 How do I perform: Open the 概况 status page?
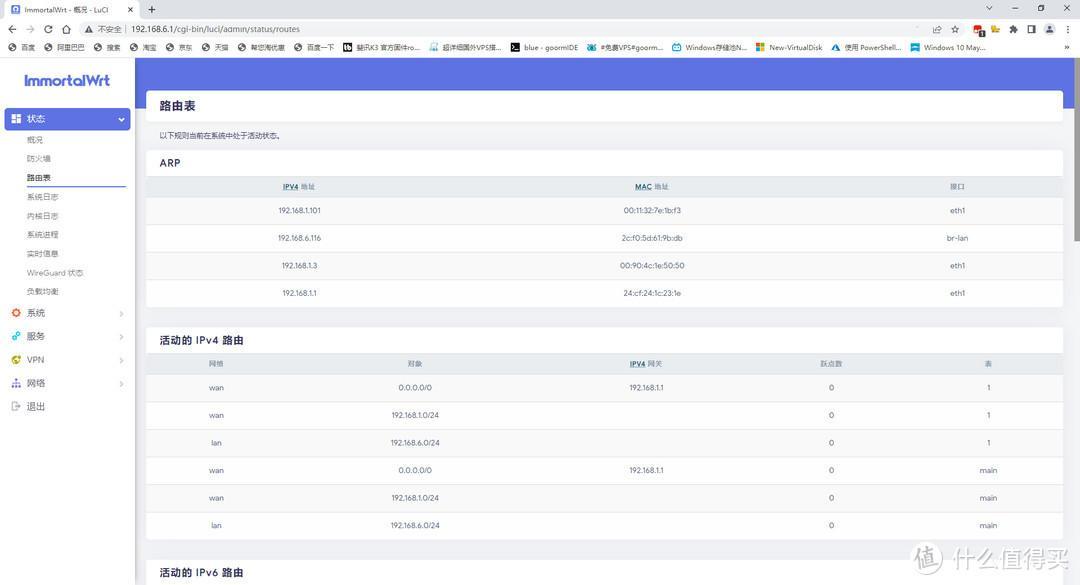(x=34, y=140)
